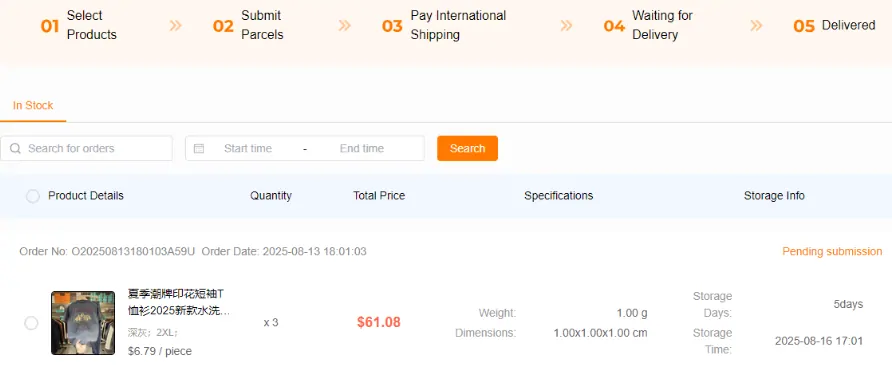This screenshot has height=365, width=892.
Task: Click the Product Details column header
Action: (86, 196)
